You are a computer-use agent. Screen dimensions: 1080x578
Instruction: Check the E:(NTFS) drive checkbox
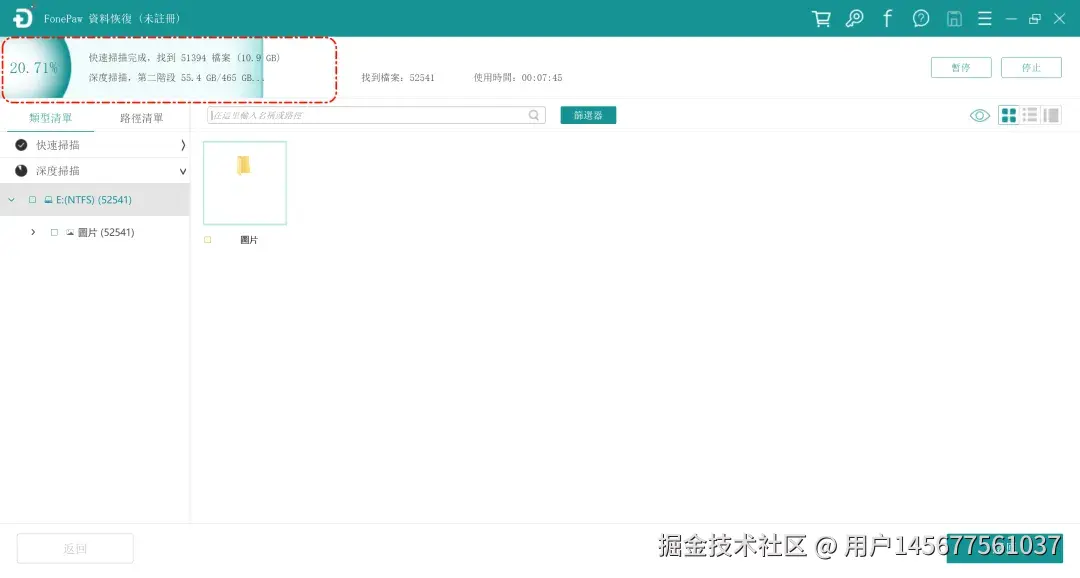point(32,199)
